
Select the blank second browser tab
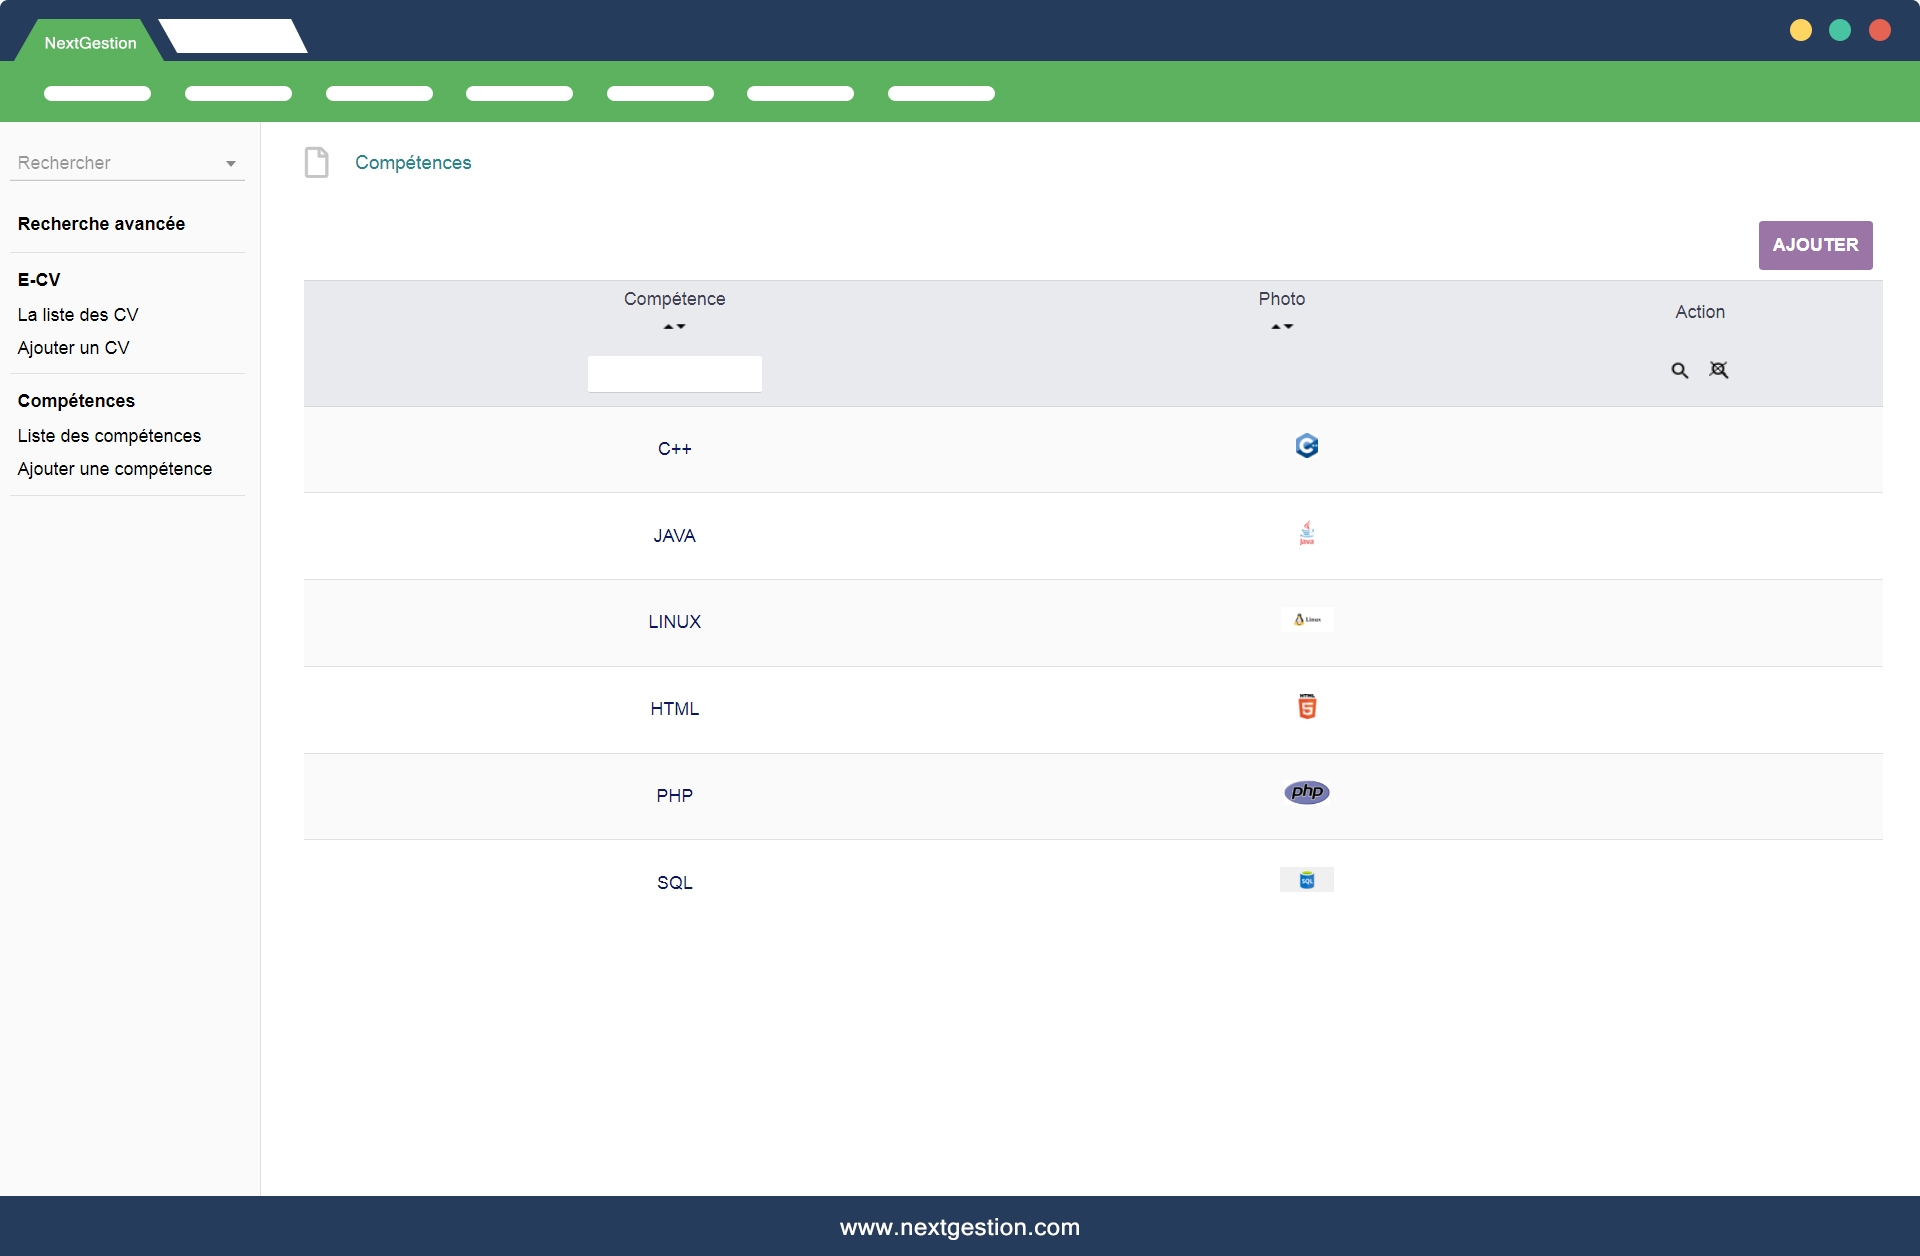pos(233,37)
